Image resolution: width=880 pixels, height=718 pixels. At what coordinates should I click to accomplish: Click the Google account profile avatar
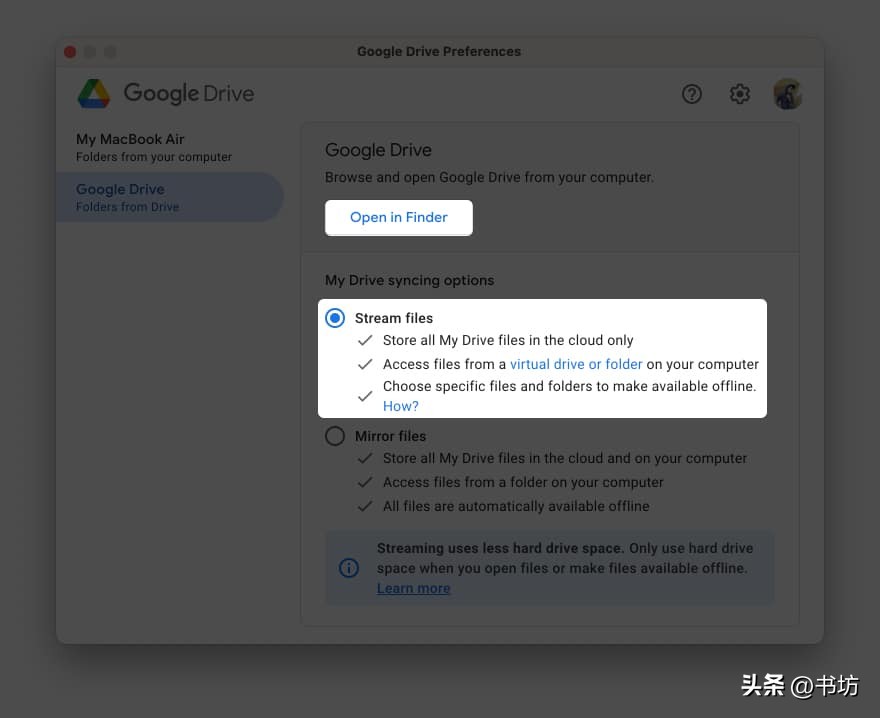click(x=787, y=93)
